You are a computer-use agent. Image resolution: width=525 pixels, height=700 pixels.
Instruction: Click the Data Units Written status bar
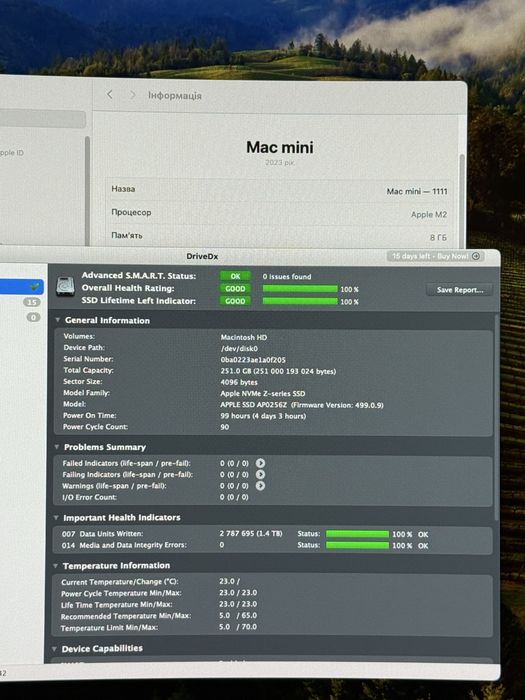357,534
